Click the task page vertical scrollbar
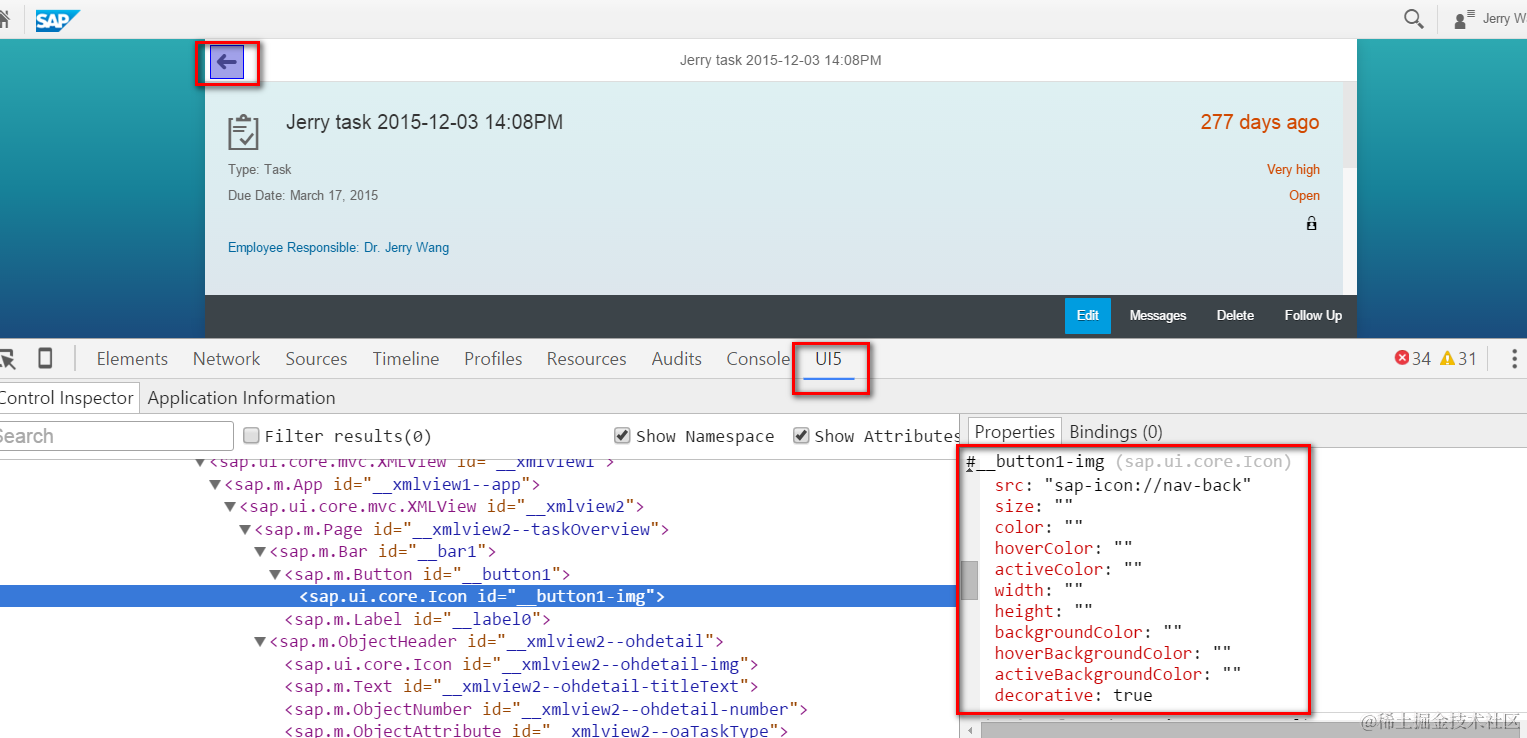The height and width of the screenshot is (738, 1527). (x=1349, y=125)
